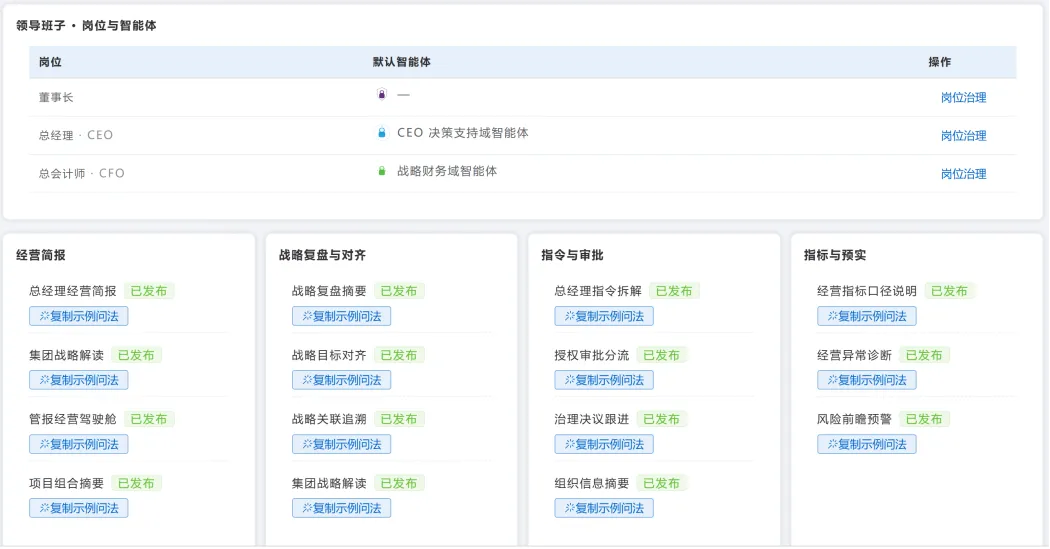
Task: Open 岗位治理 for the 董事长 position
Action: tap(963, 97)
